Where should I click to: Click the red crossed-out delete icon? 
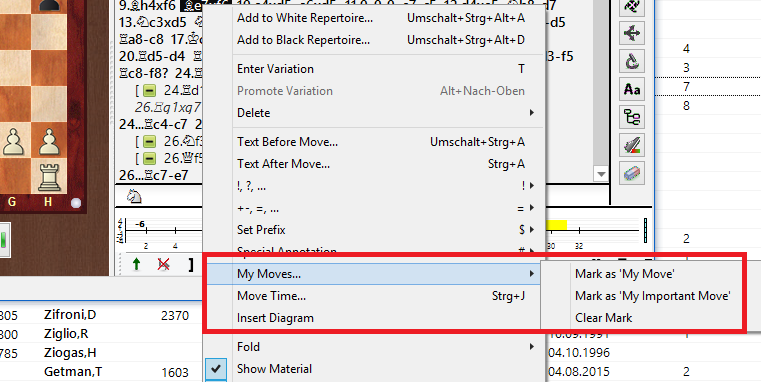(164, 264)
